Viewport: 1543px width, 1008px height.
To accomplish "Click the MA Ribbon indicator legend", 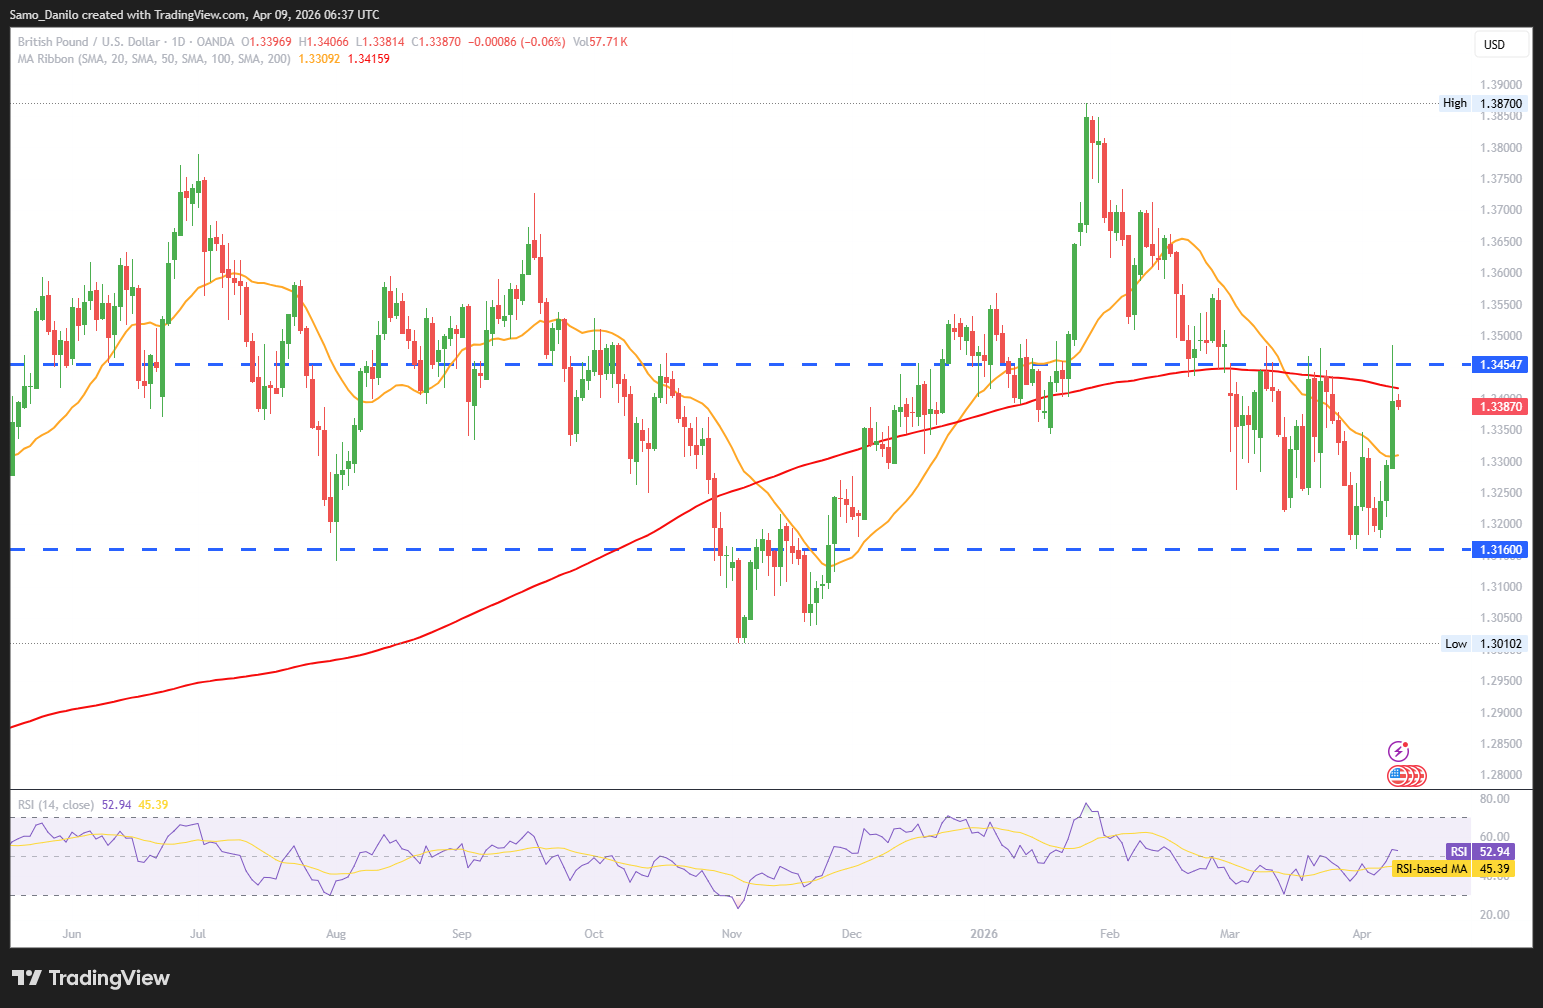I will 154,59.
